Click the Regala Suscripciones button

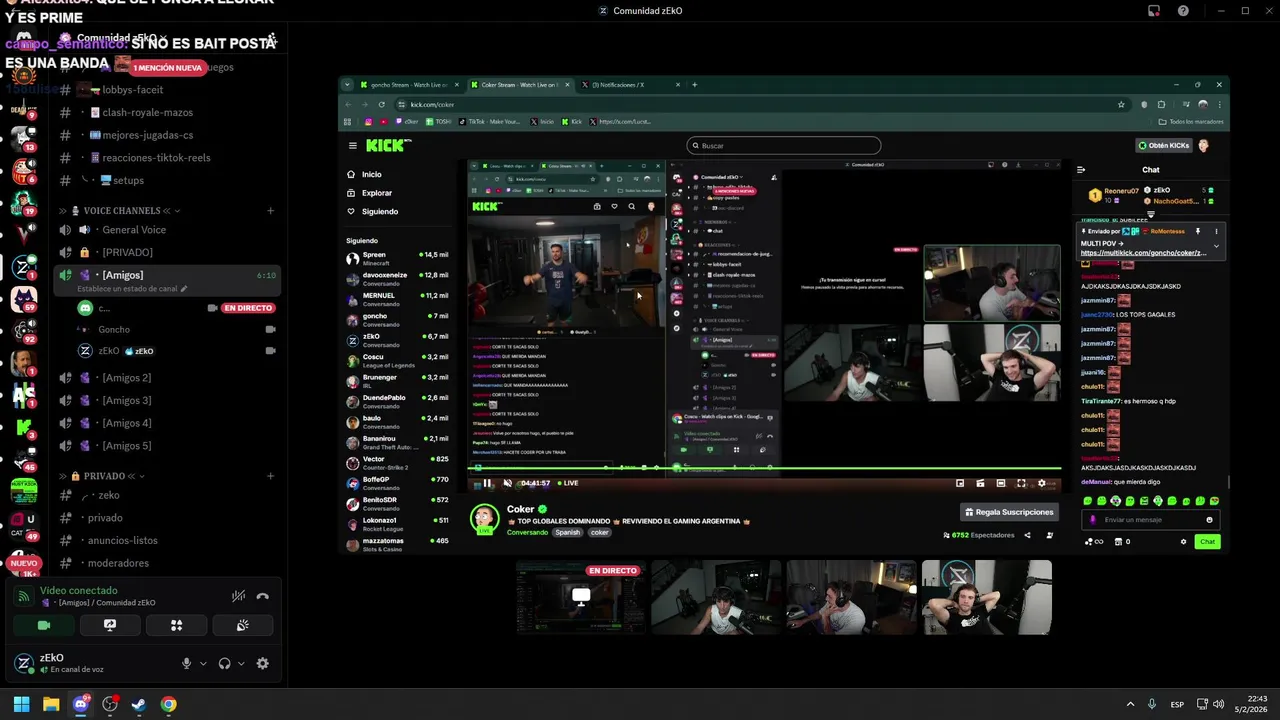click(x=1009, y=512)
